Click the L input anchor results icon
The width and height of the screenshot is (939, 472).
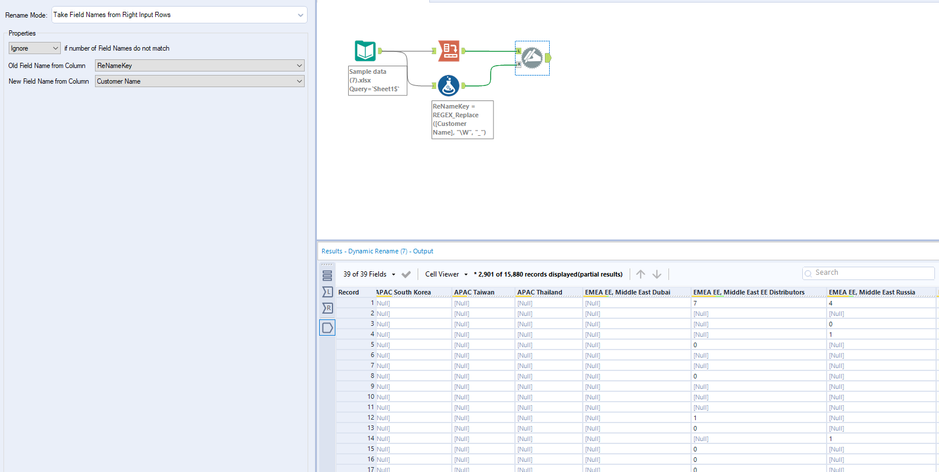[x=327, y=291]
